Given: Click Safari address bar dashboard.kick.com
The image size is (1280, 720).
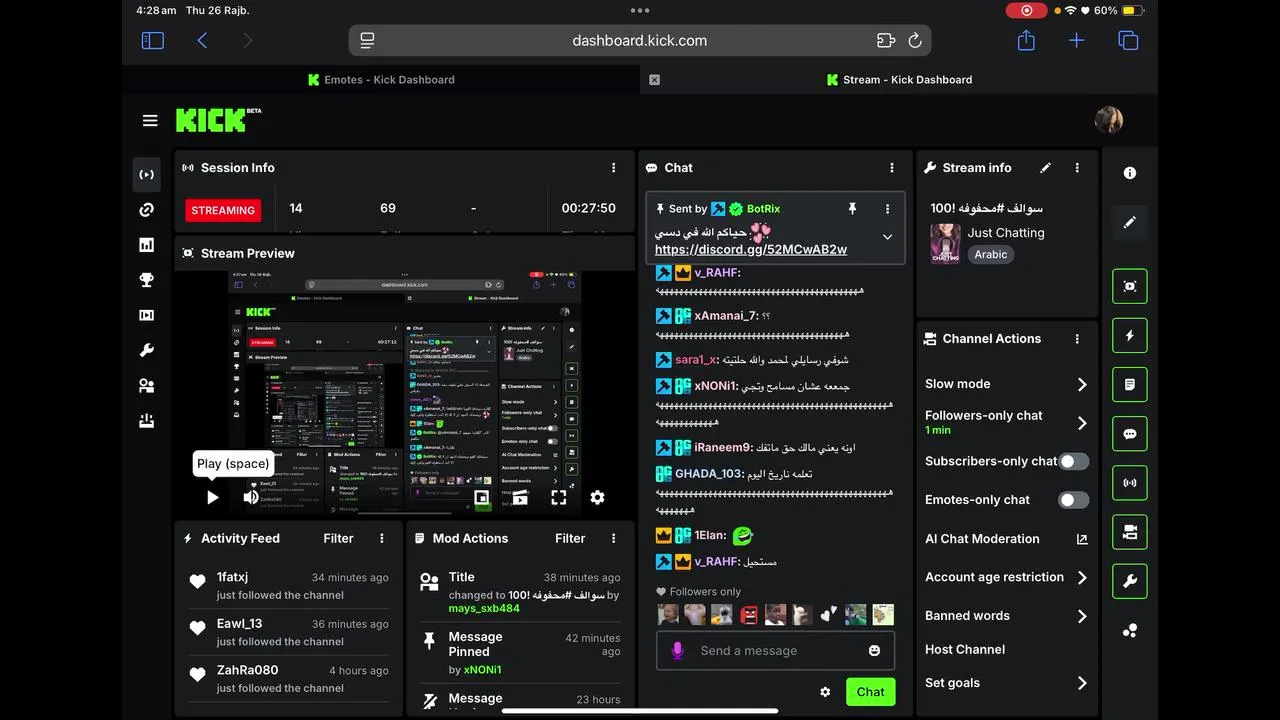Looking at the screenshot, I should (x=640, y=41).
